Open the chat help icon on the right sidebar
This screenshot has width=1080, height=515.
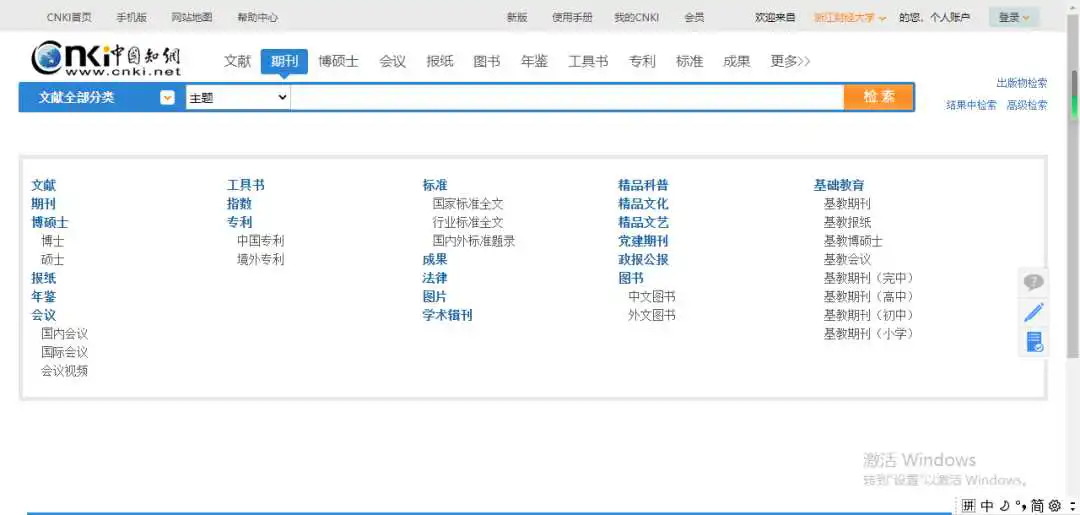click(1033, 282)
